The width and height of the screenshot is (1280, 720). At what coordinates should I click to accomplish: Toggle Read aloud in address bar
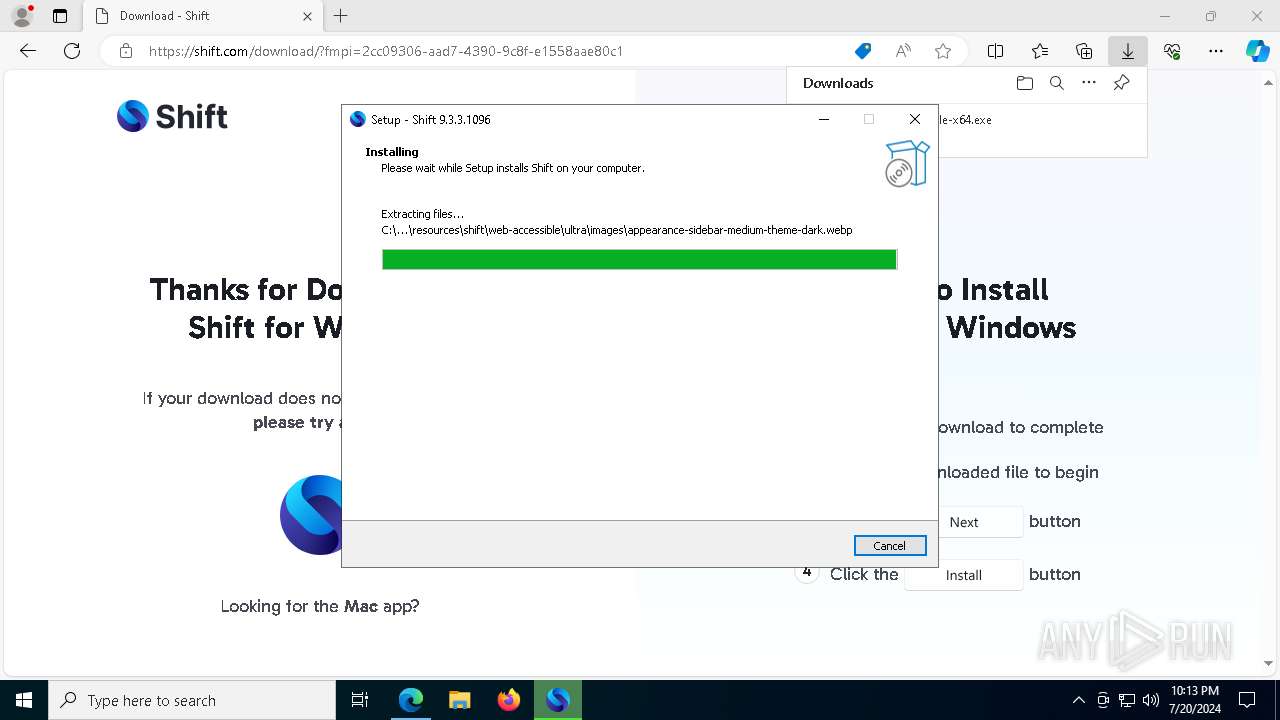(x=903, y=51)
